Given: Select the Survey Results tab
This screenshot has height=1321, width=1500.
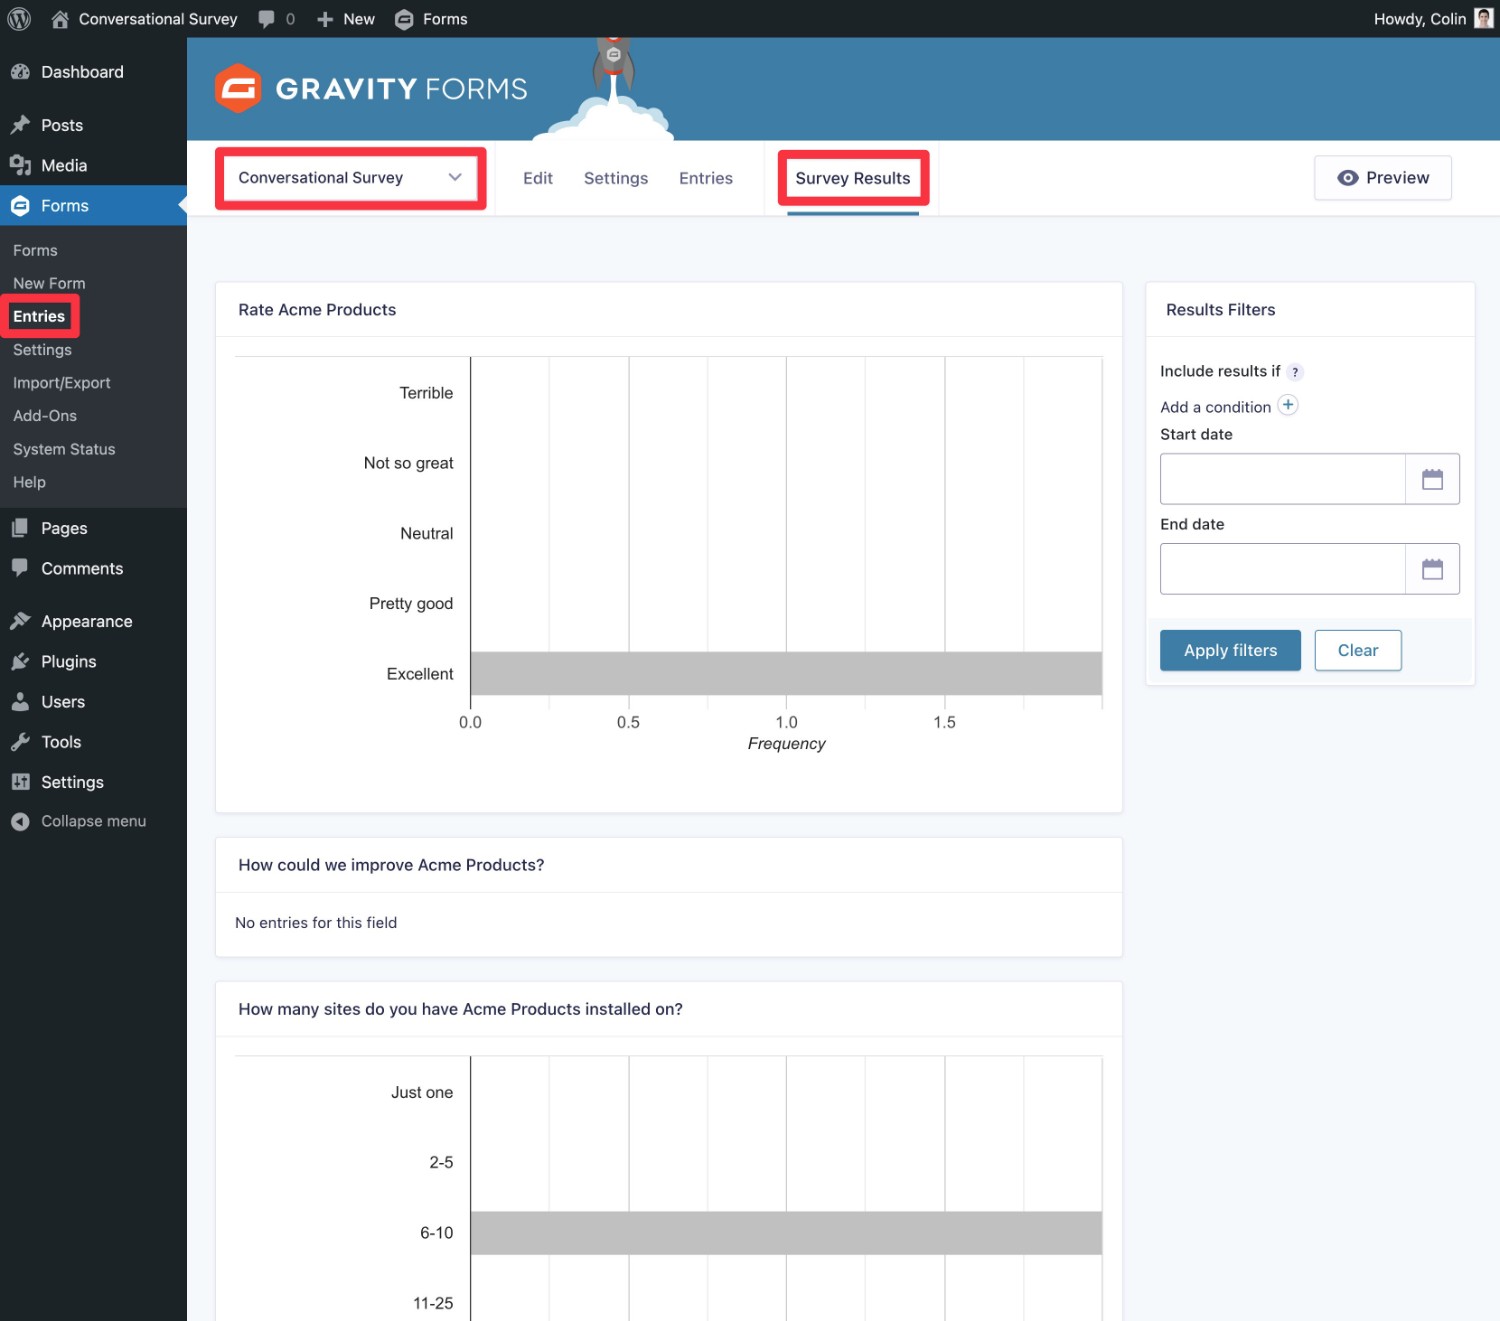Looking at the screenshot, I should tap(853, 178).
